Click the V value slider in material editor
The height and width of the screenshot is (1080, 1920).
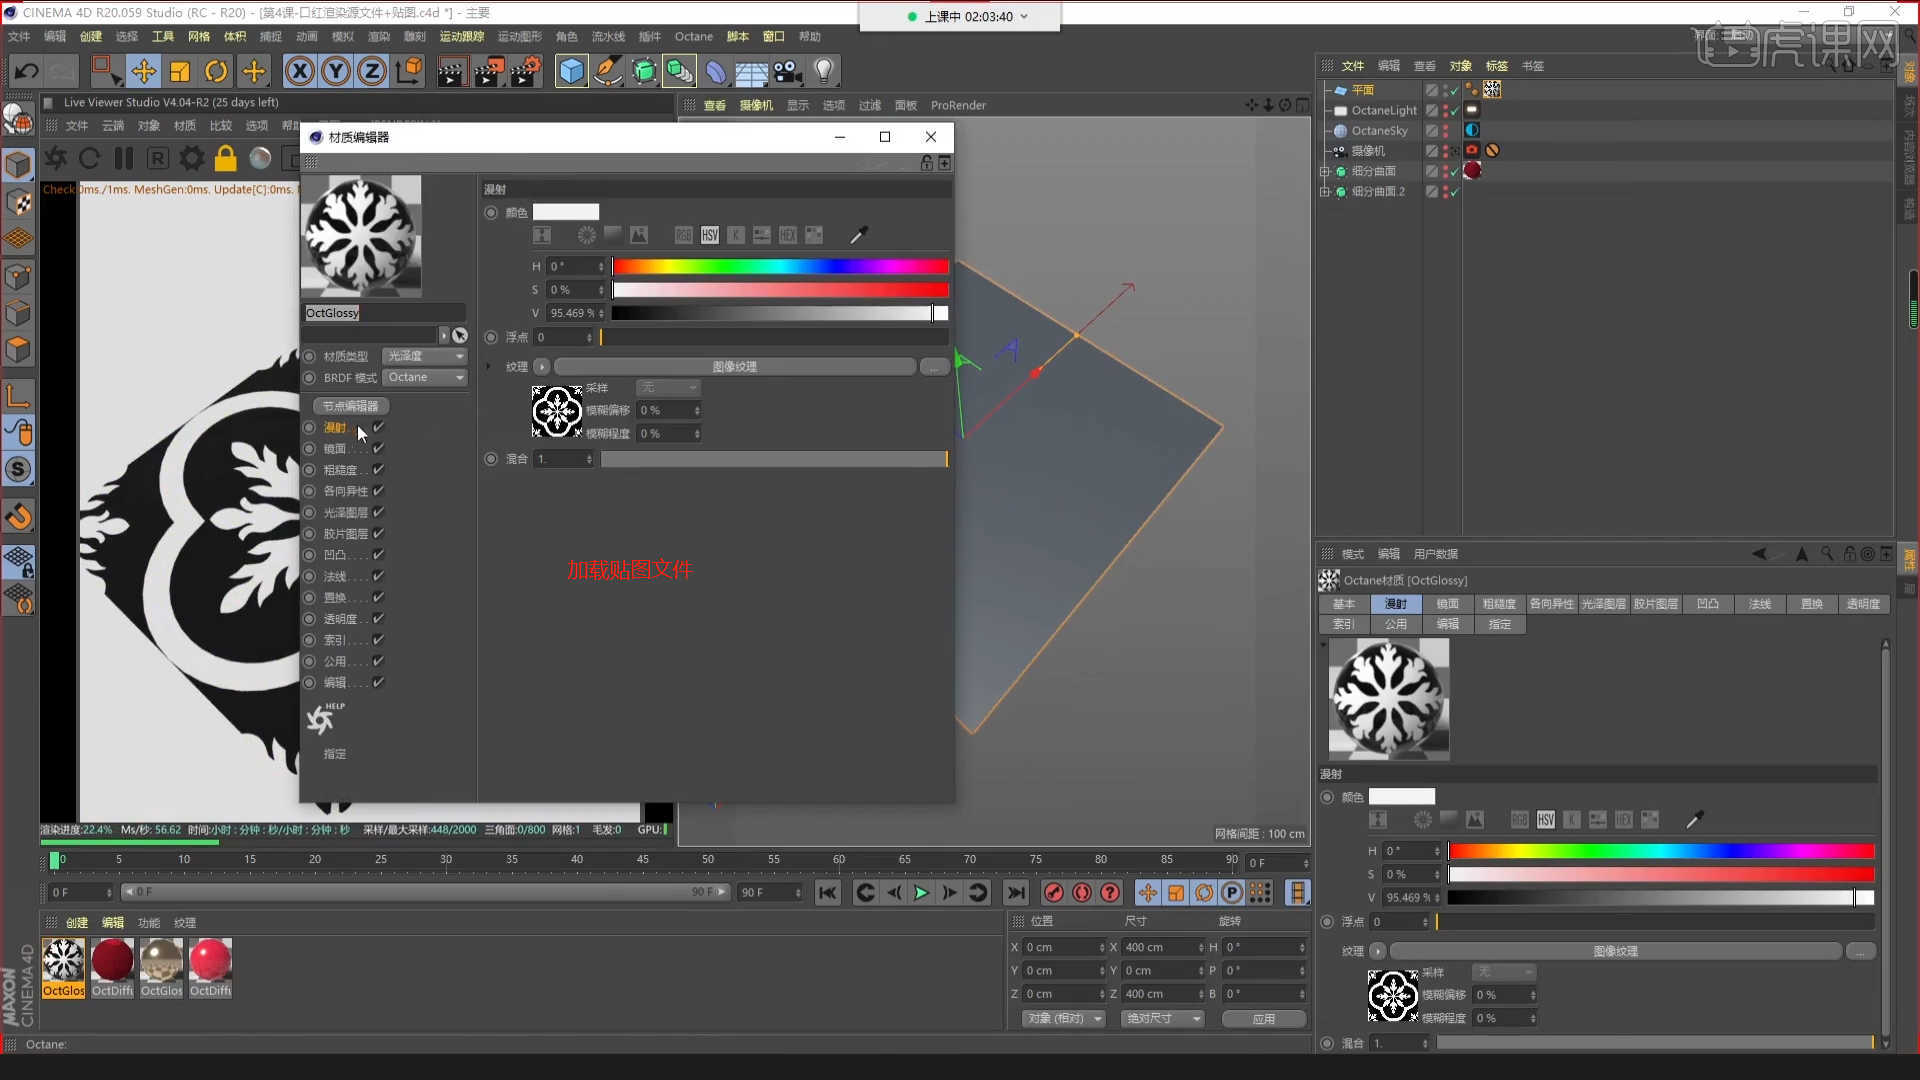(780, 313)
